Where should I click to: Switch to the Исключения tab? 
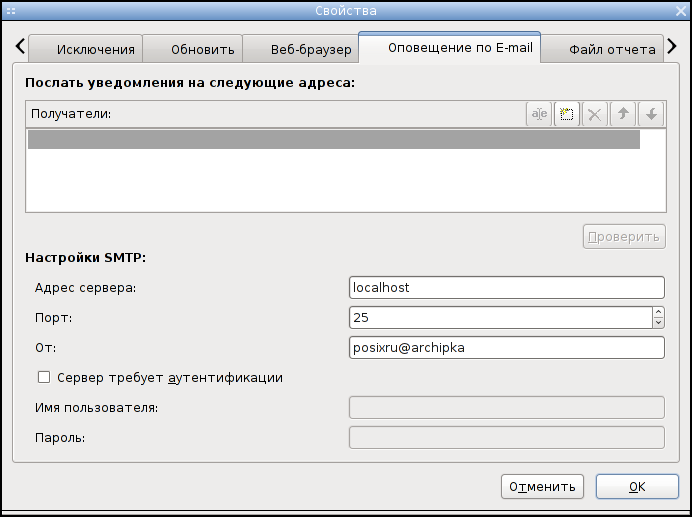pos(86,49)
